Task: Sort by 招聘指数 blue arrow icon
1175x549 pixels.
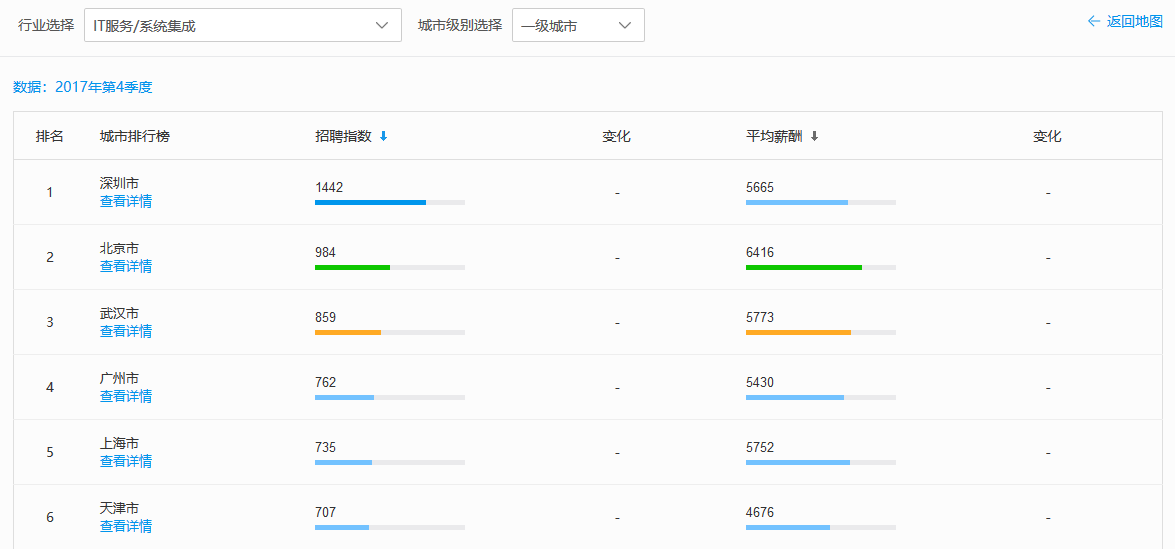Action: (384, 136)
